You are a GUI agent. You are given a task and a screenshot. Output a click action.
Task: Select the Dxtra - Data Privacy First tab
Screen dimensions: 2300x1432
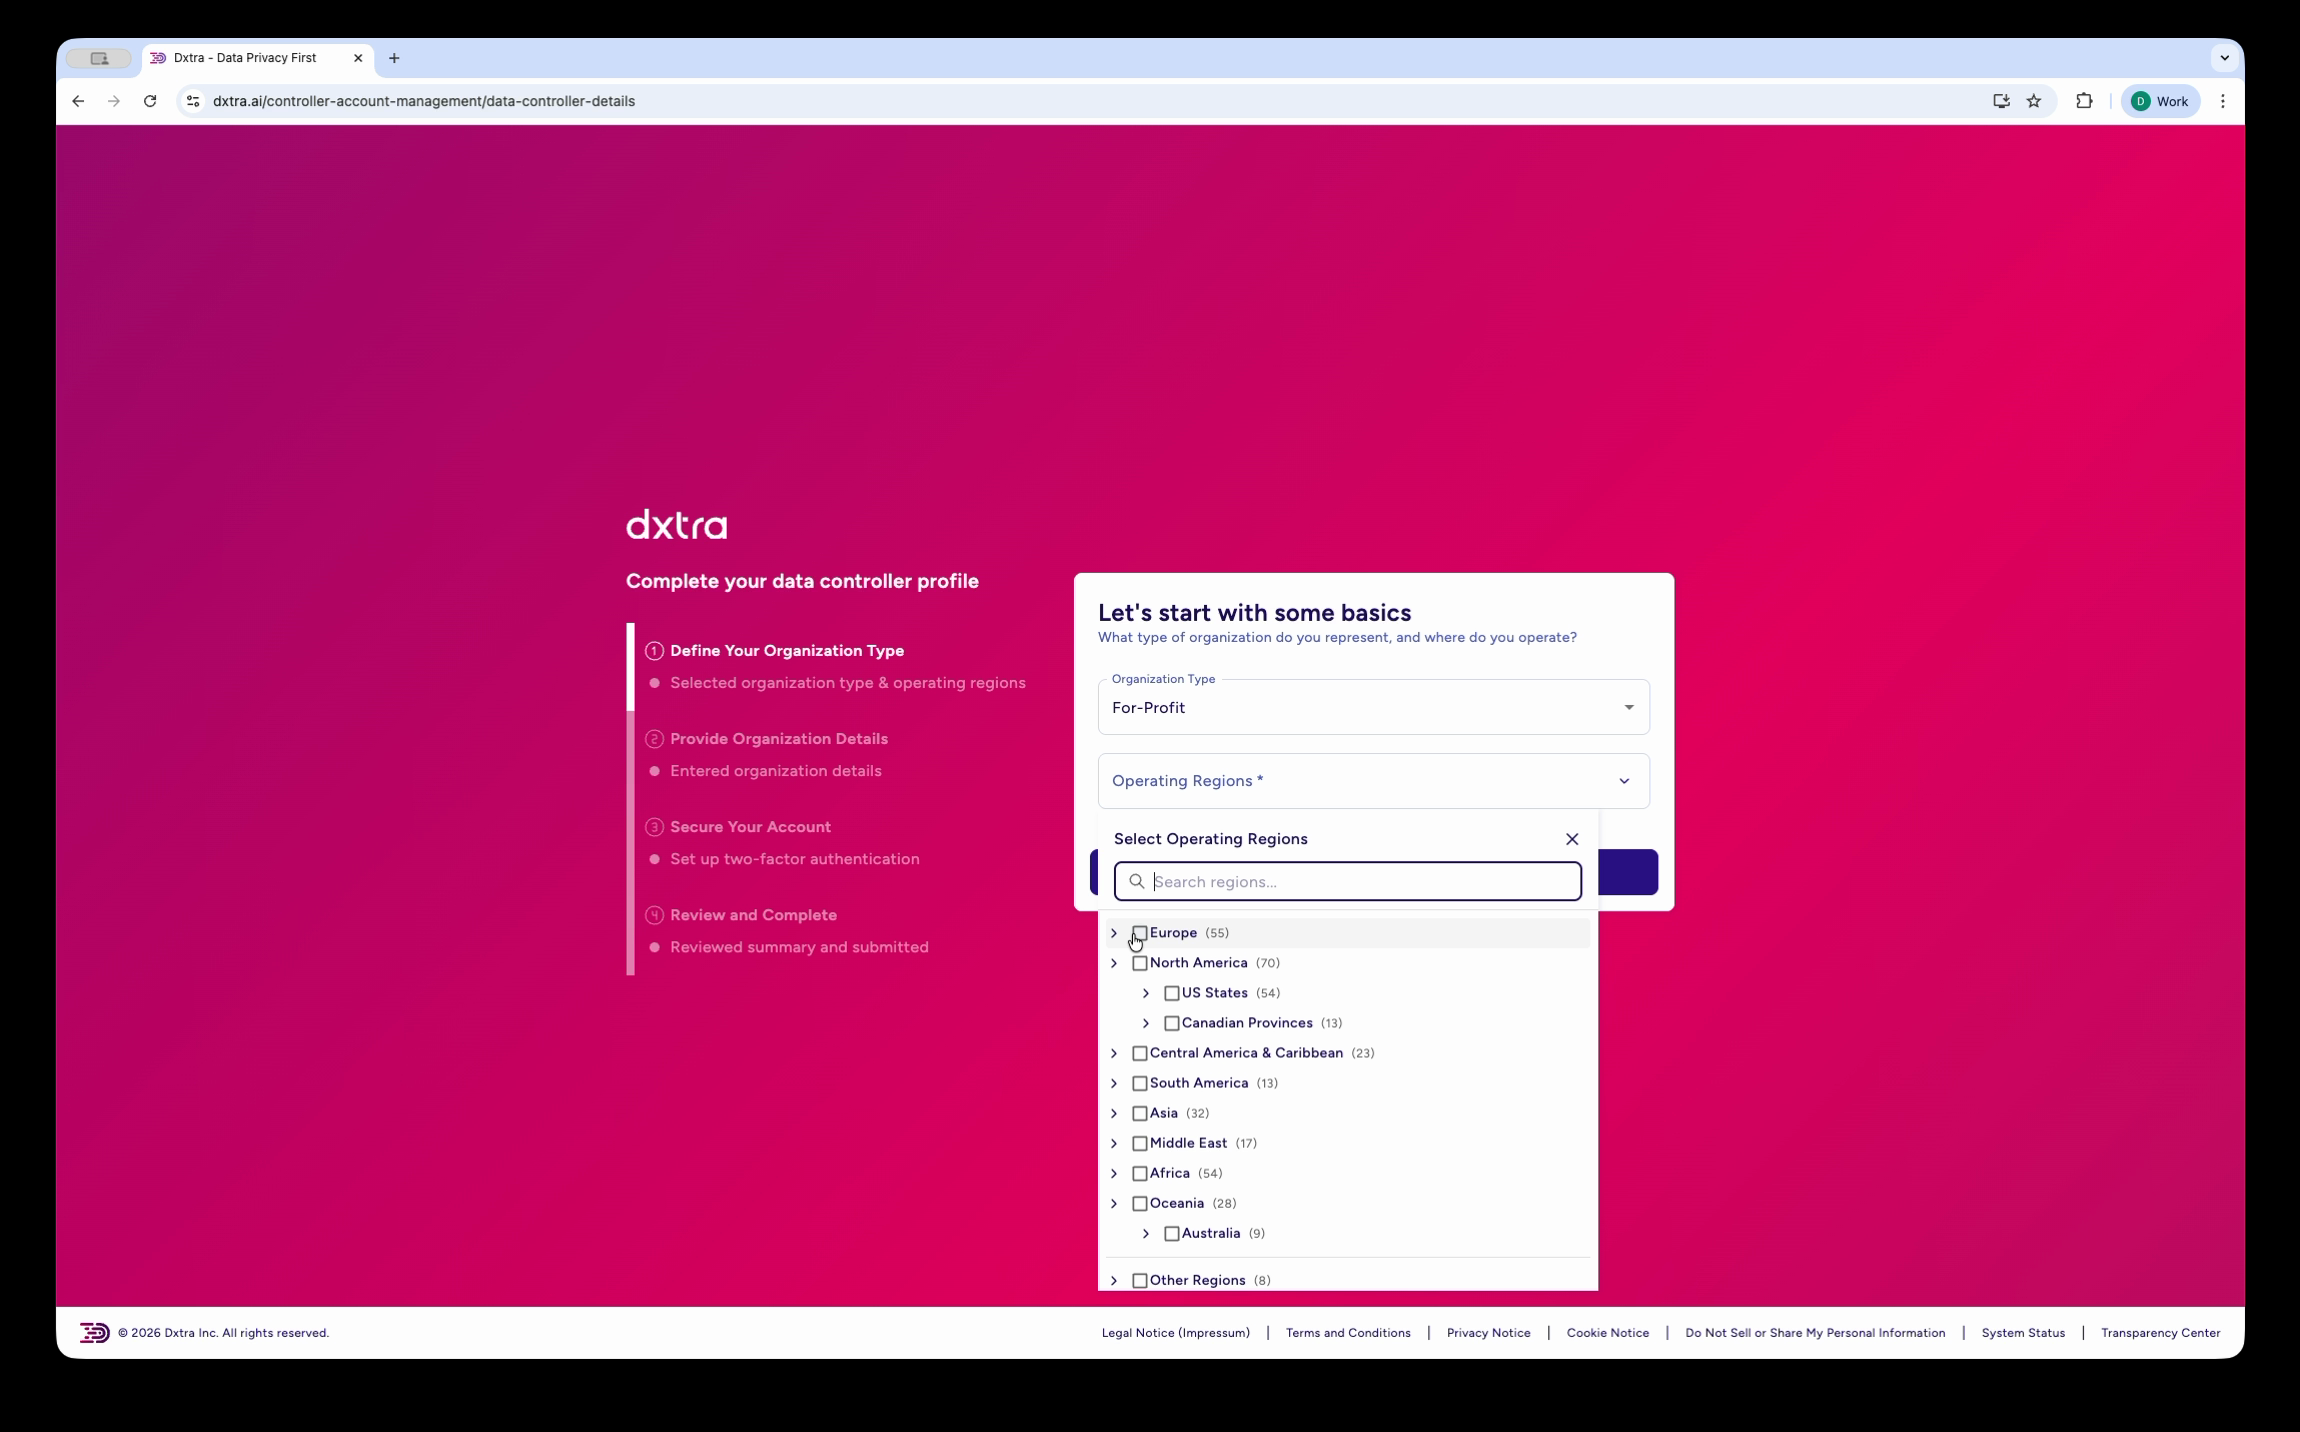tap(245, 58)
